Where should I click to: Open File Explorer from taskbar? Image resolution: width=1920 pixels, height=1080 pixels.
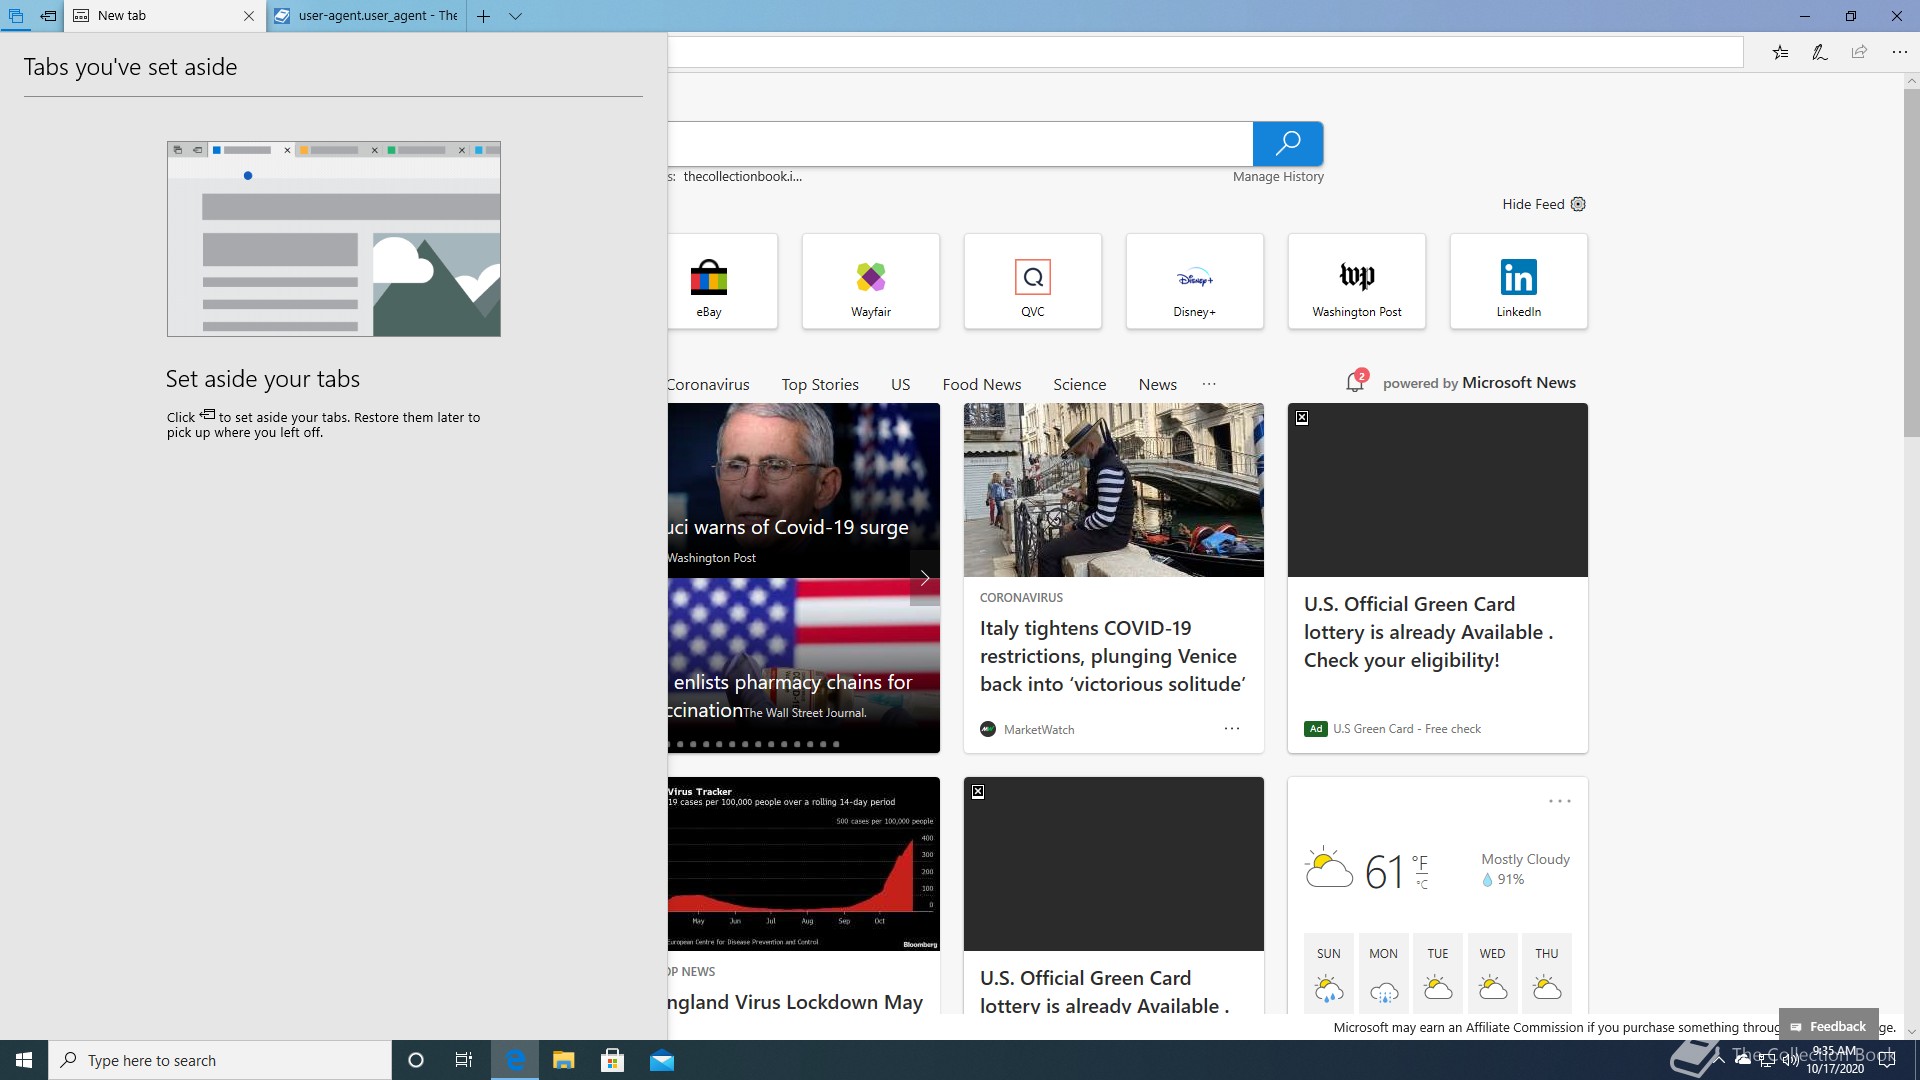point(564,1060)
